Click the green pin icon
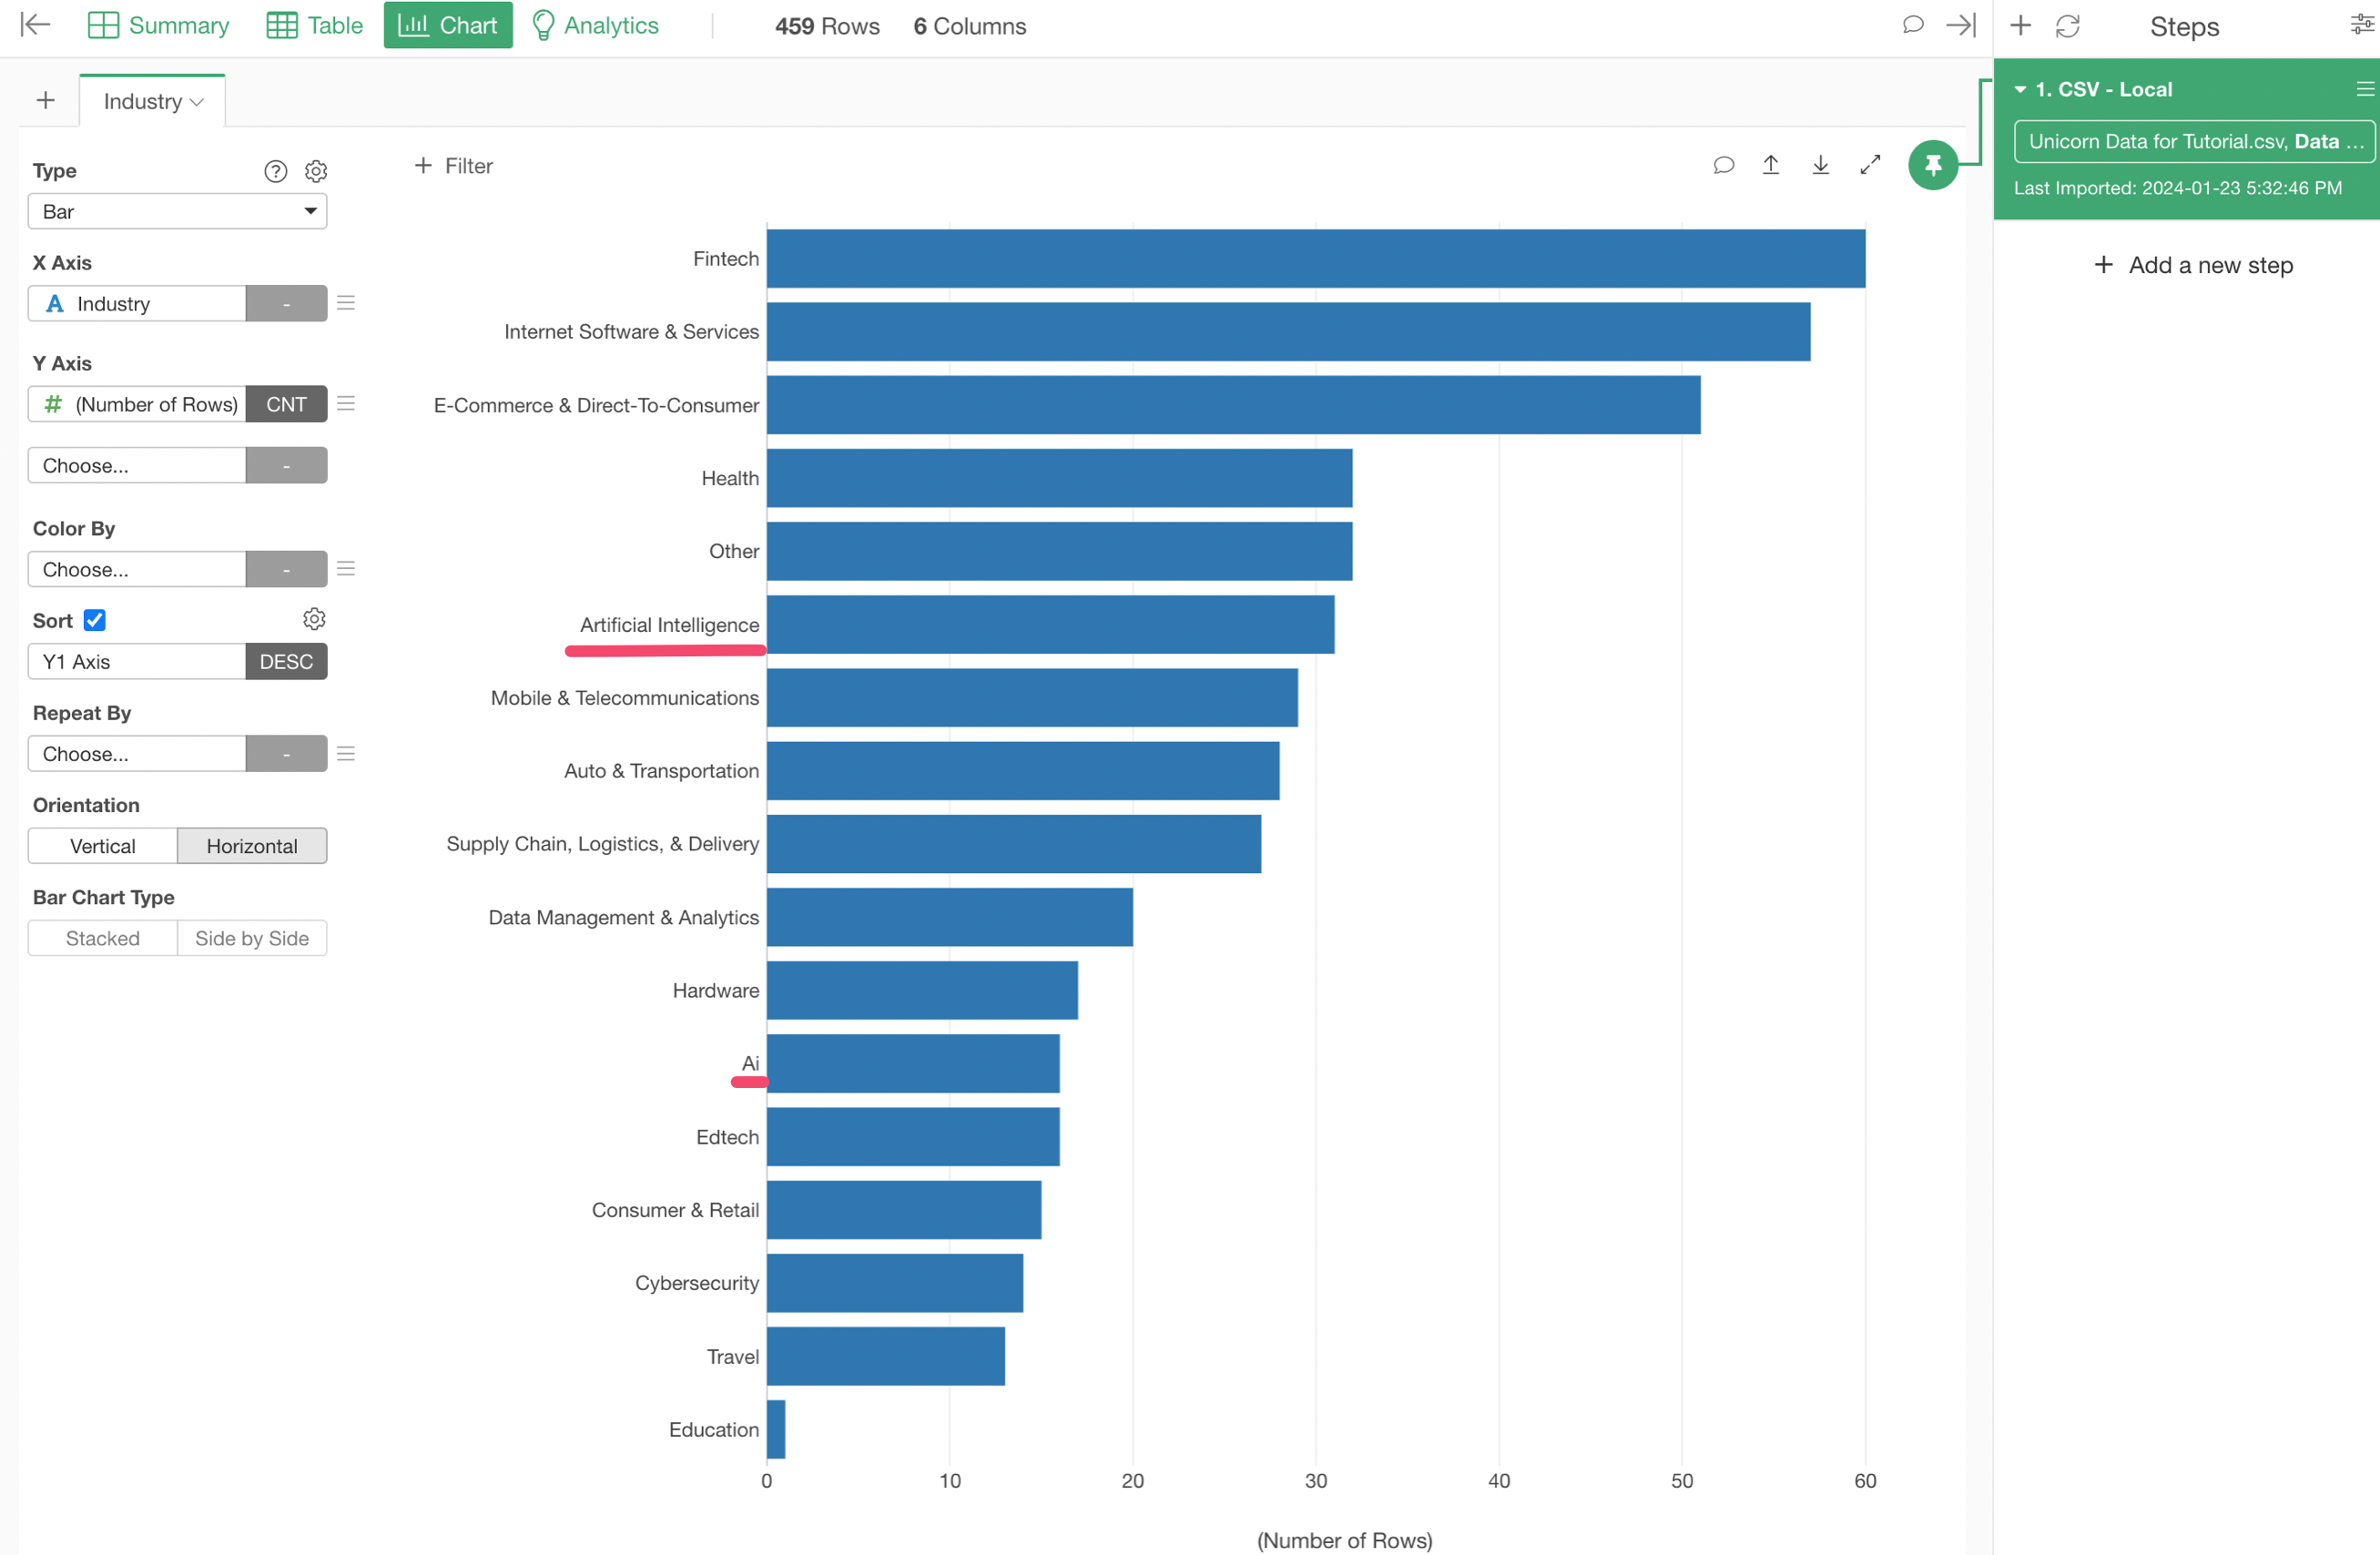Screen dimensions: 2380x1555 coord(1932,165)
